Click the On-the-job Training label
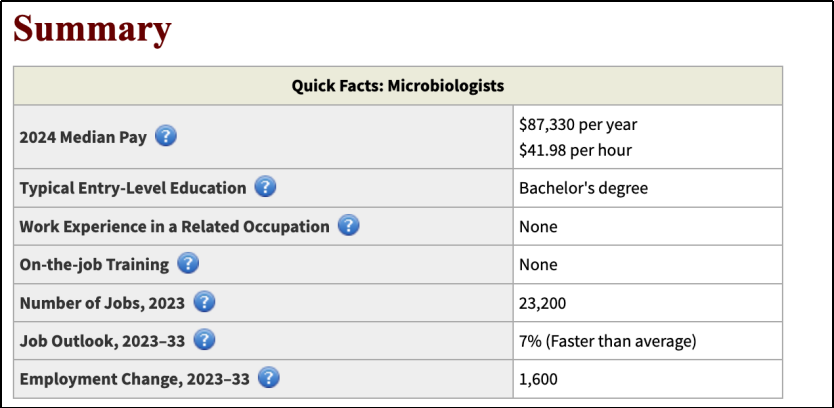The width and height of the screenshot is (834, 408). click(x=94, y=265)
